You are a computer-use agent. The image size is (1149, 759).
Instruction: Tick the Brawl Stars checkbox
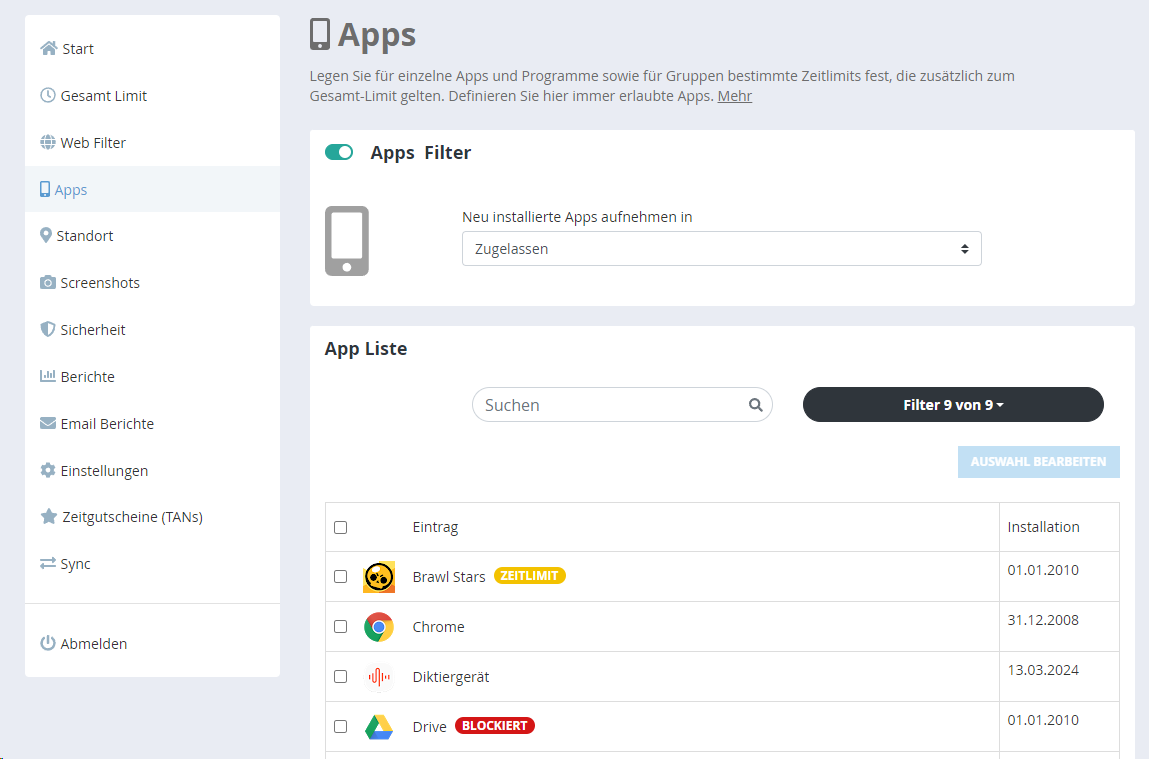click(340, 577)
